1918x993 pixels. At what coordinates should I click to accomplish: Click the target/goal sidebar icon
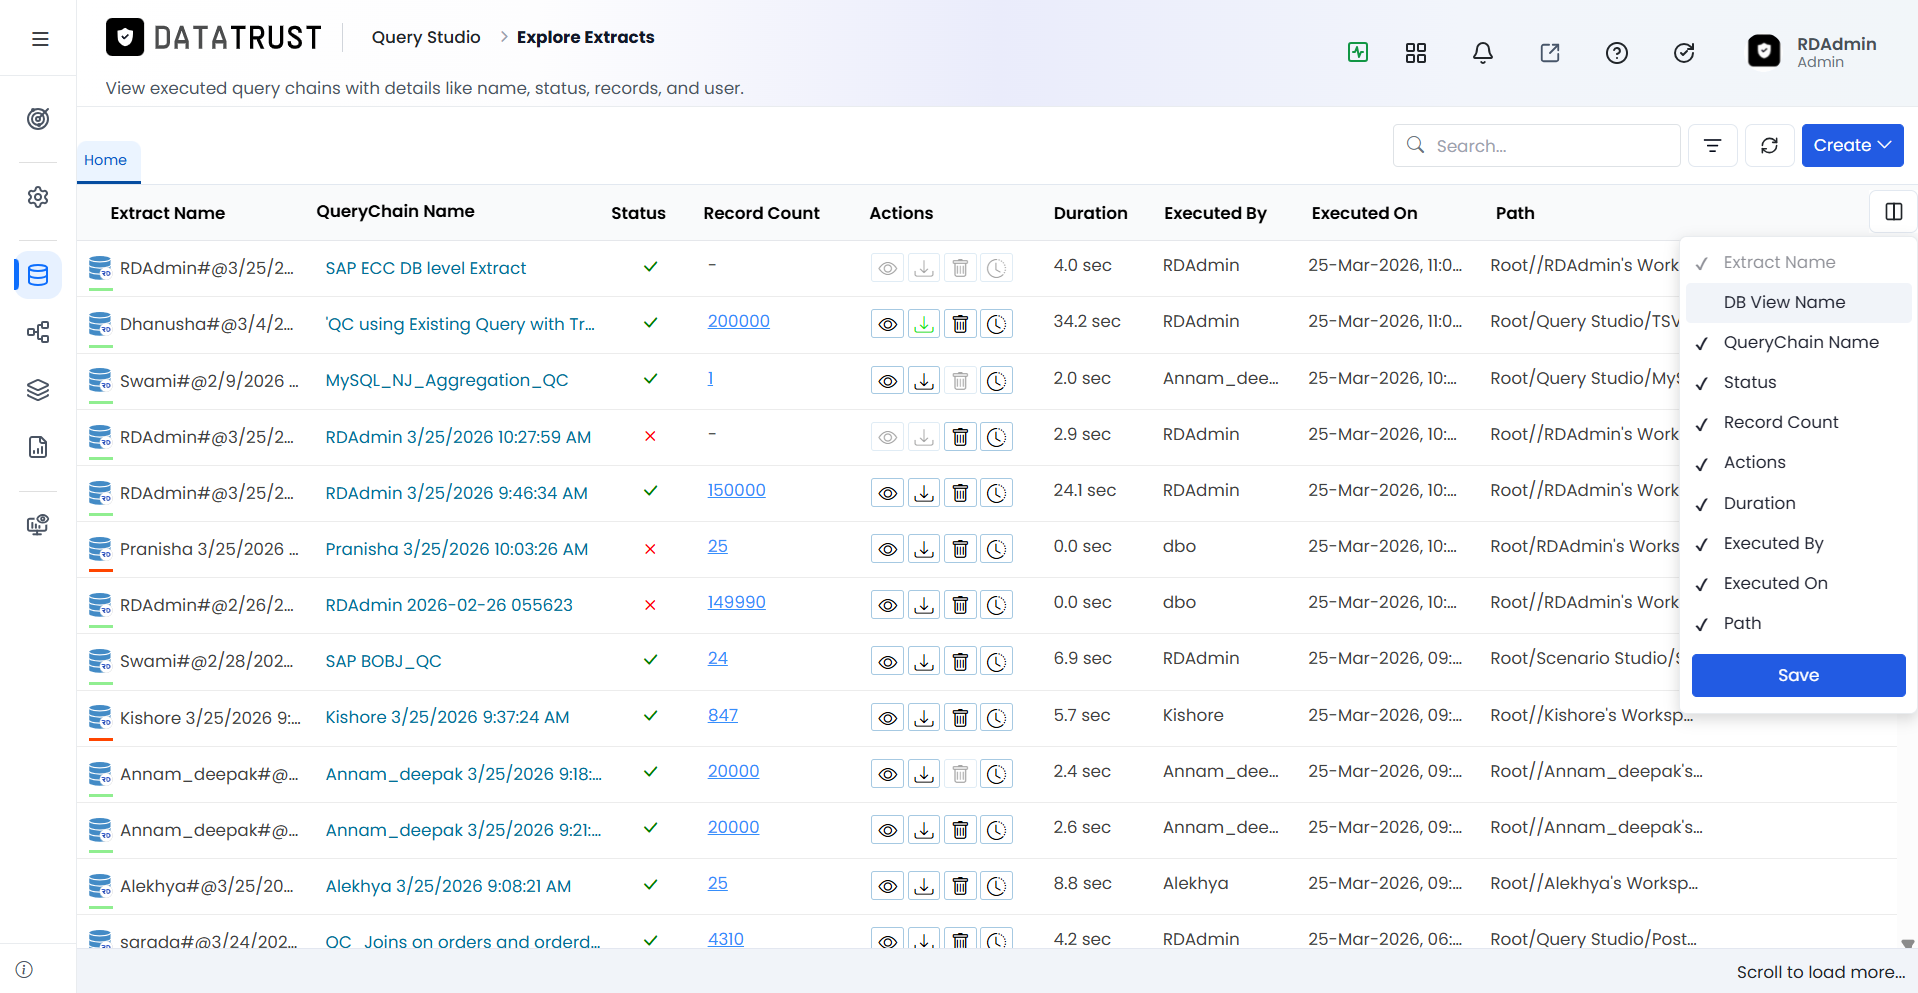(38, 119)
